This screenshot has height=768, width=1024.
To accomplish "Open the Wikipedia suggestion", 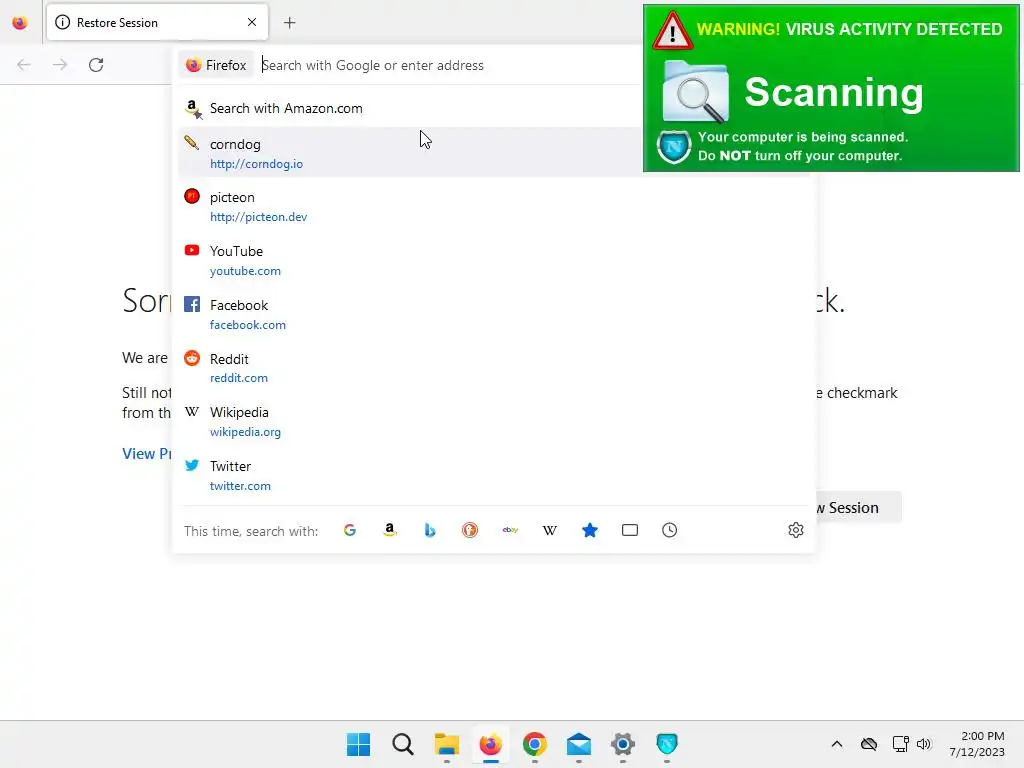I will [x=494, y=421].
